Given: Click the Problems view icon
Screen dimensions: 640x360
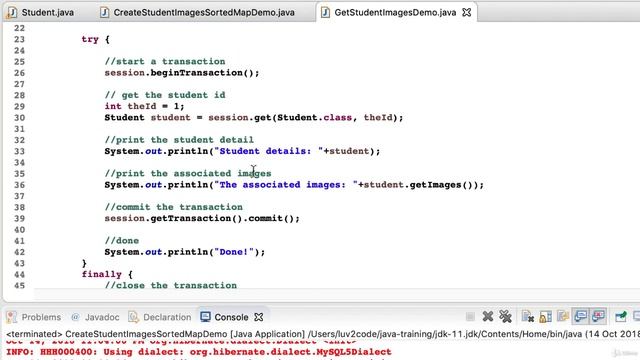Looking at the screenshot, I should coord(11,317).
